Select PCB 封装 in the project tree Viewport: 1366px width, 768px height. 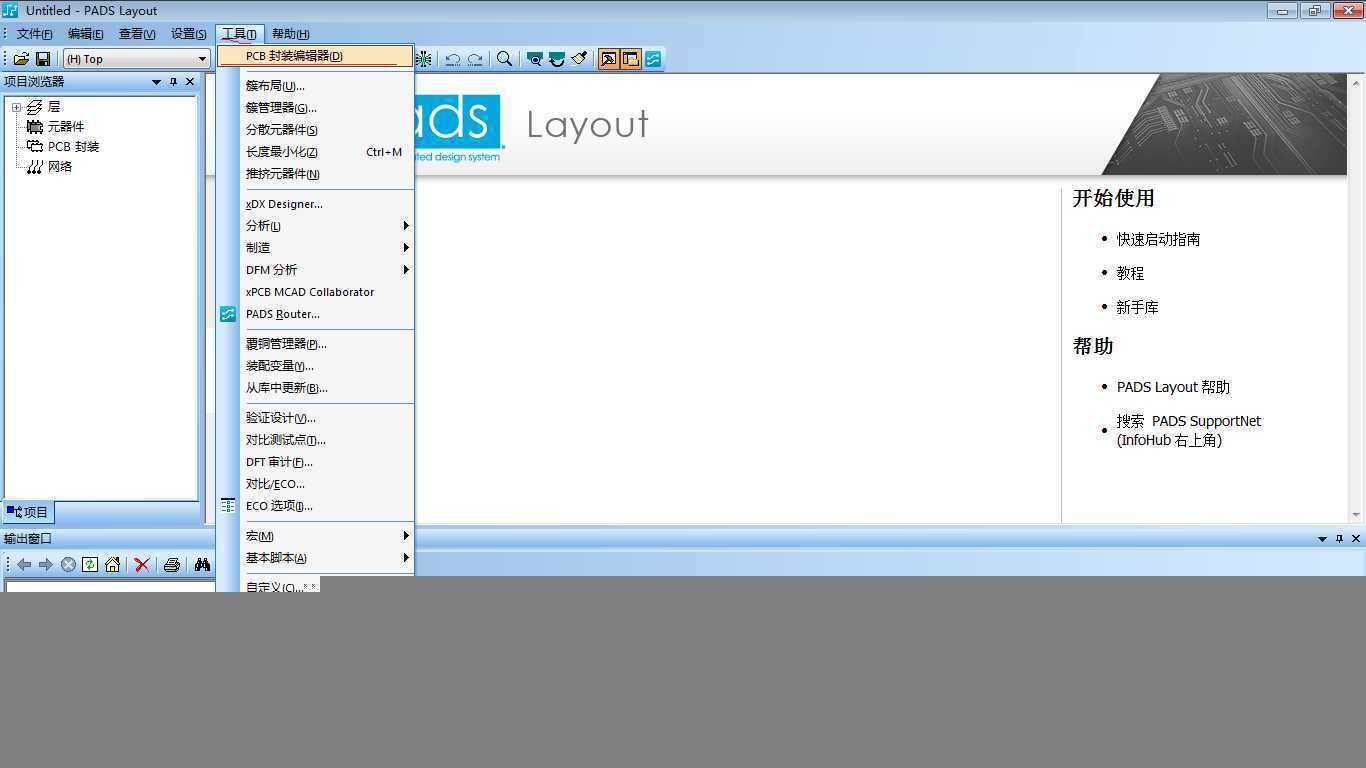click(74, 147)
